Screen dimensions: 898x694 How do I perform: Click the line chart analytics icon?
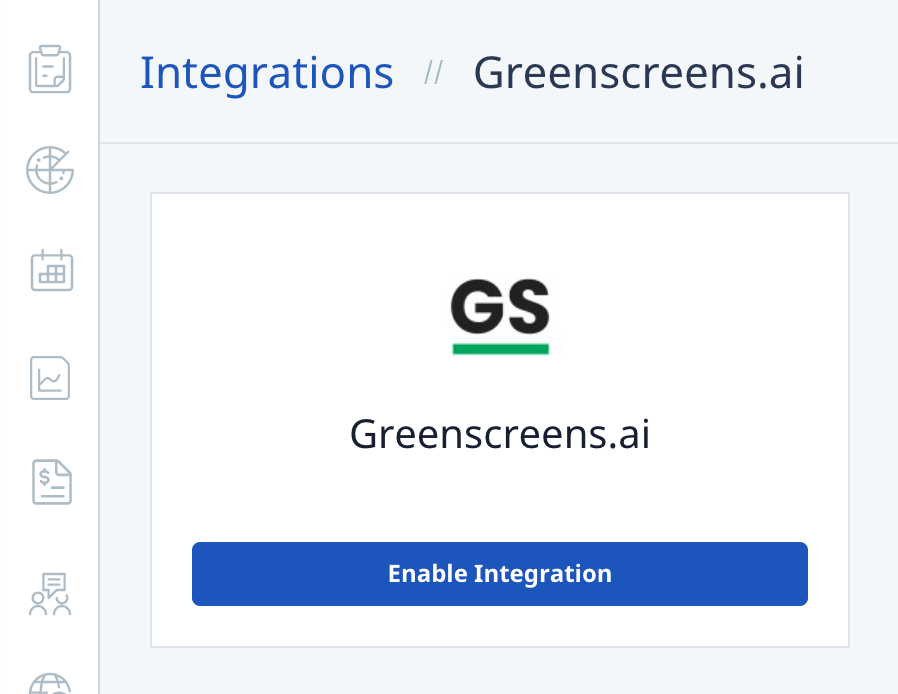point(49,378)
